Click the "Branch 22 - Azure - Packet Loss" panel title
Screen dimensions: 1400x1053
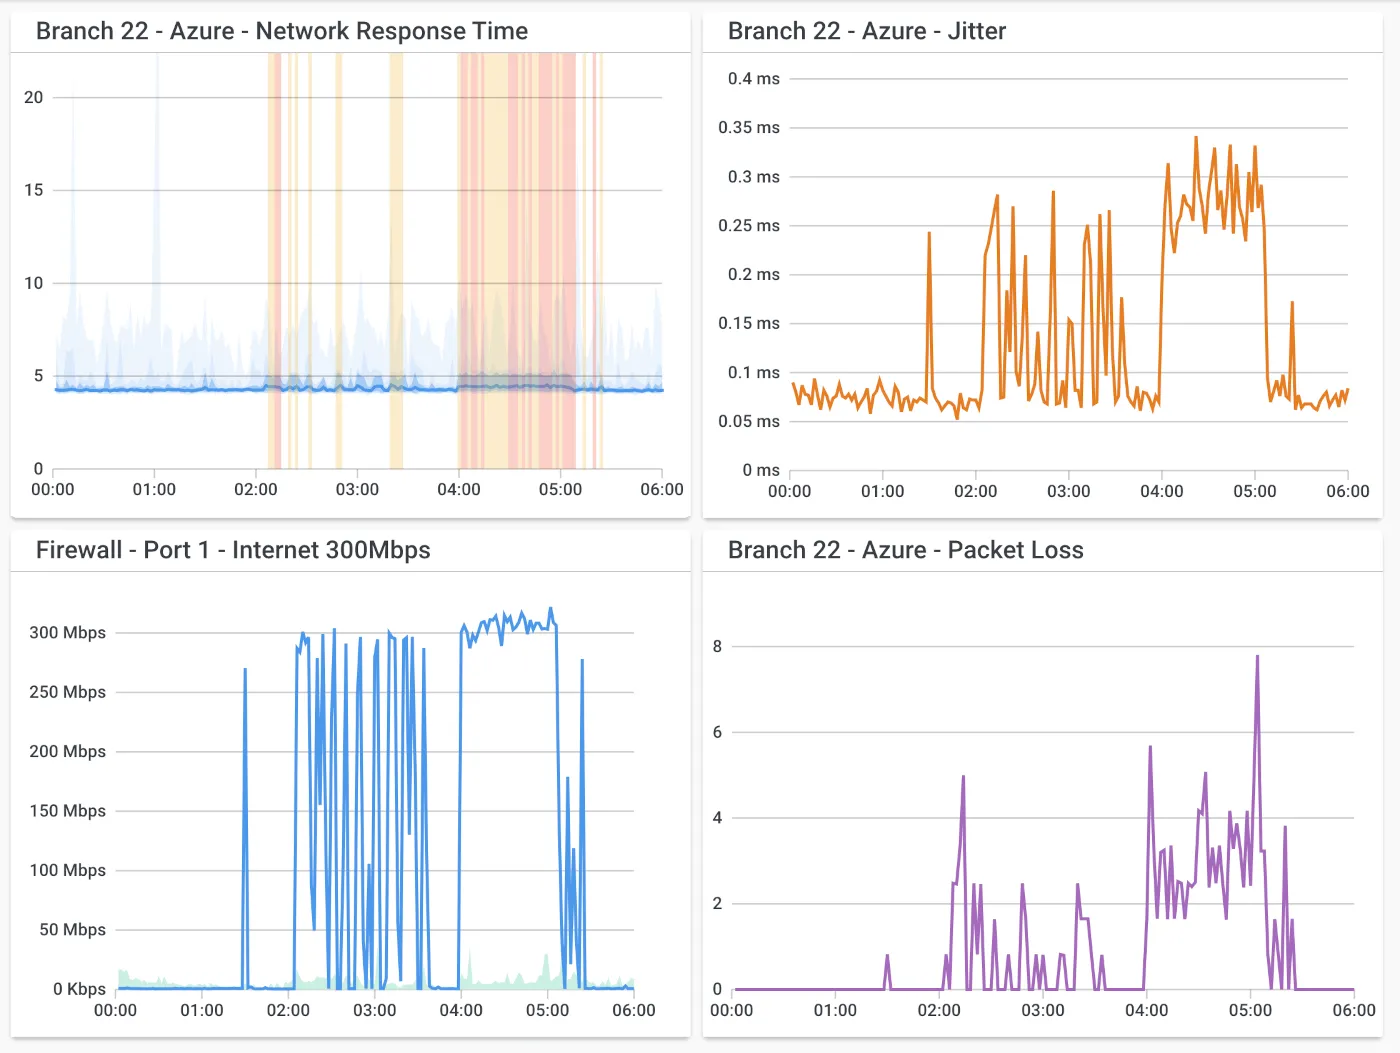906,550
